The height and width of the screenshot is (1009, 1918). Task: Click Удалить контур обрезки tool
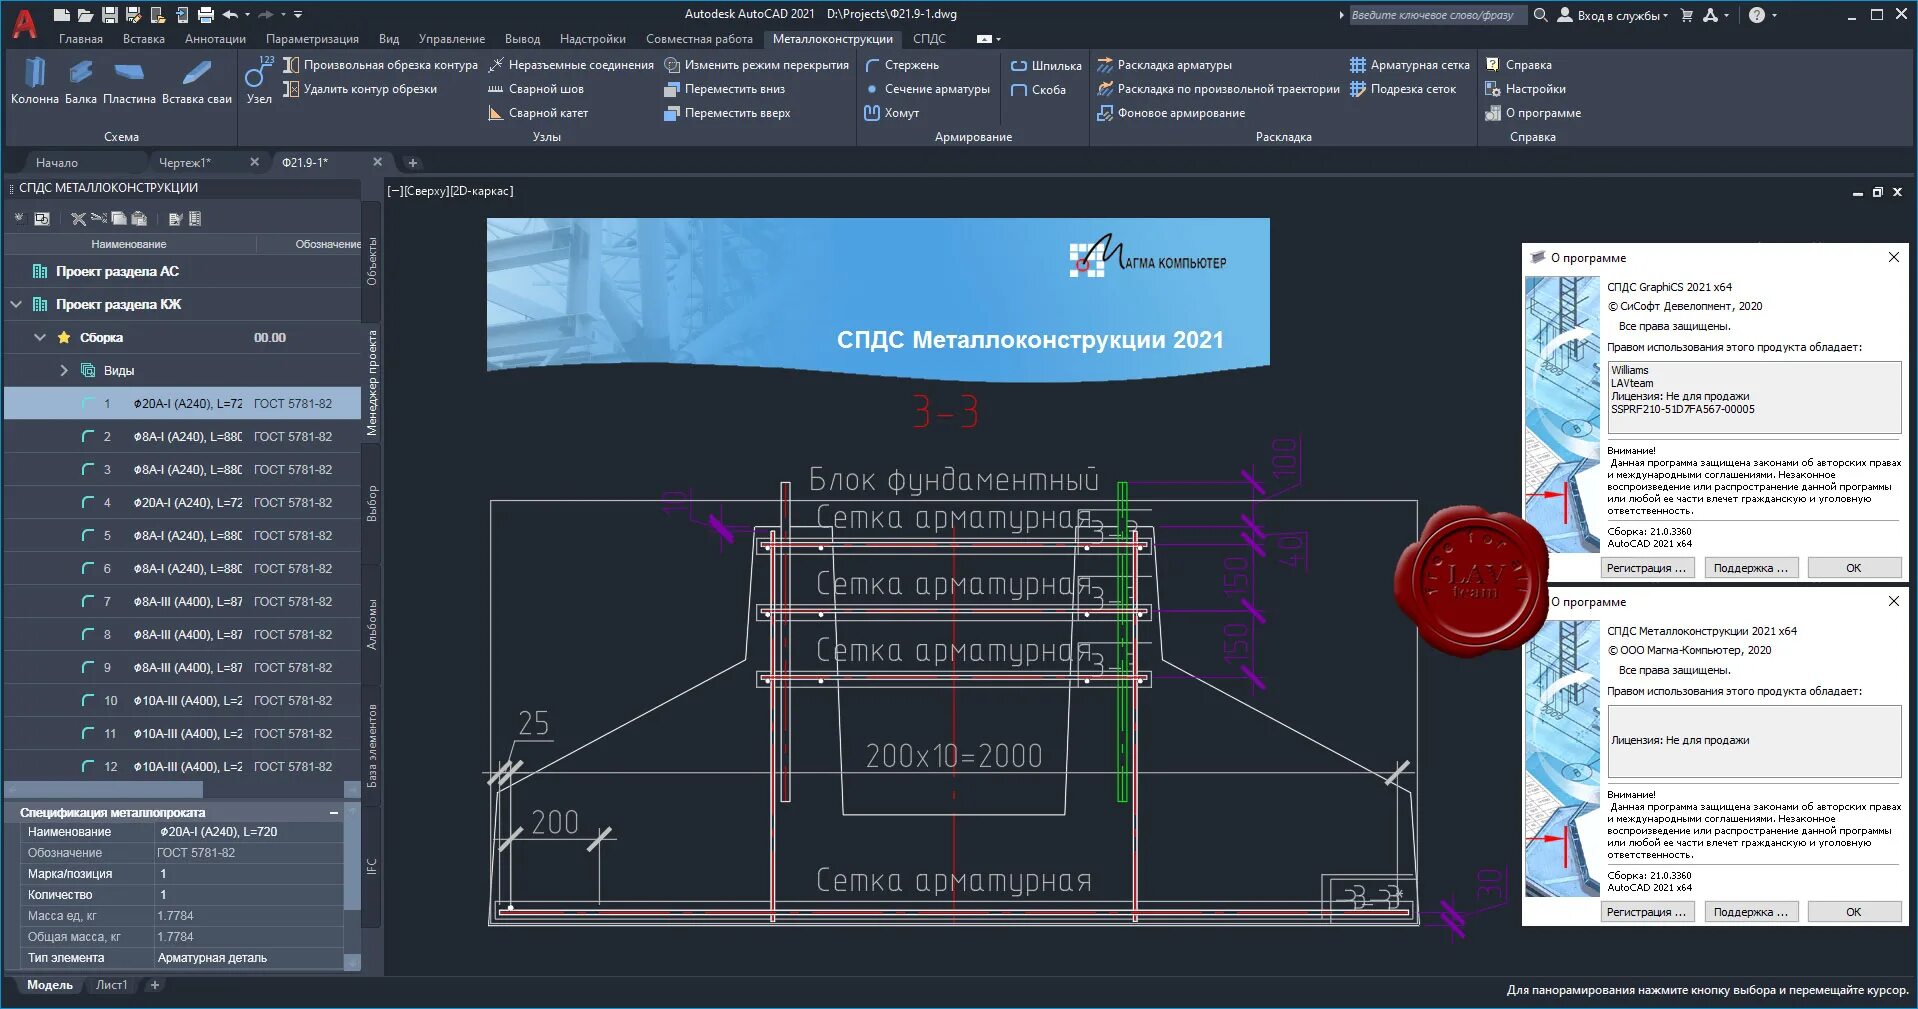[360, 89]
